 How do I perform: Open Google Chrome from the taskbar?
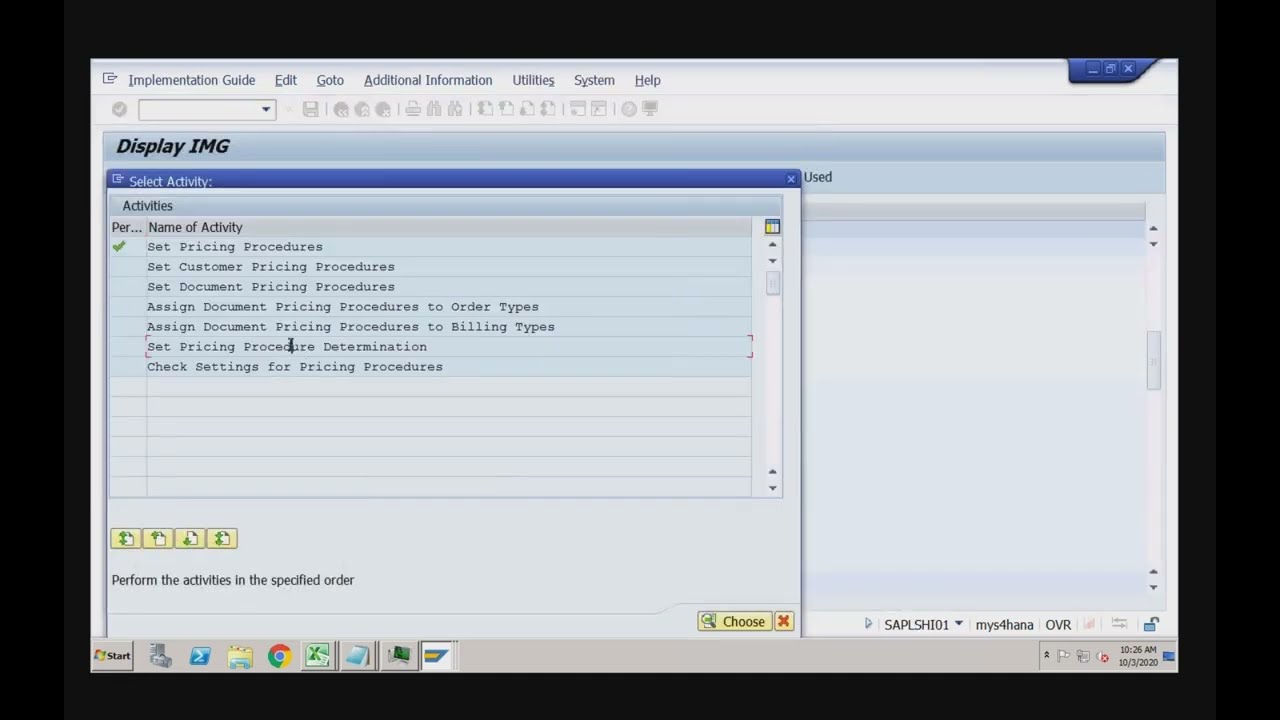279,656
